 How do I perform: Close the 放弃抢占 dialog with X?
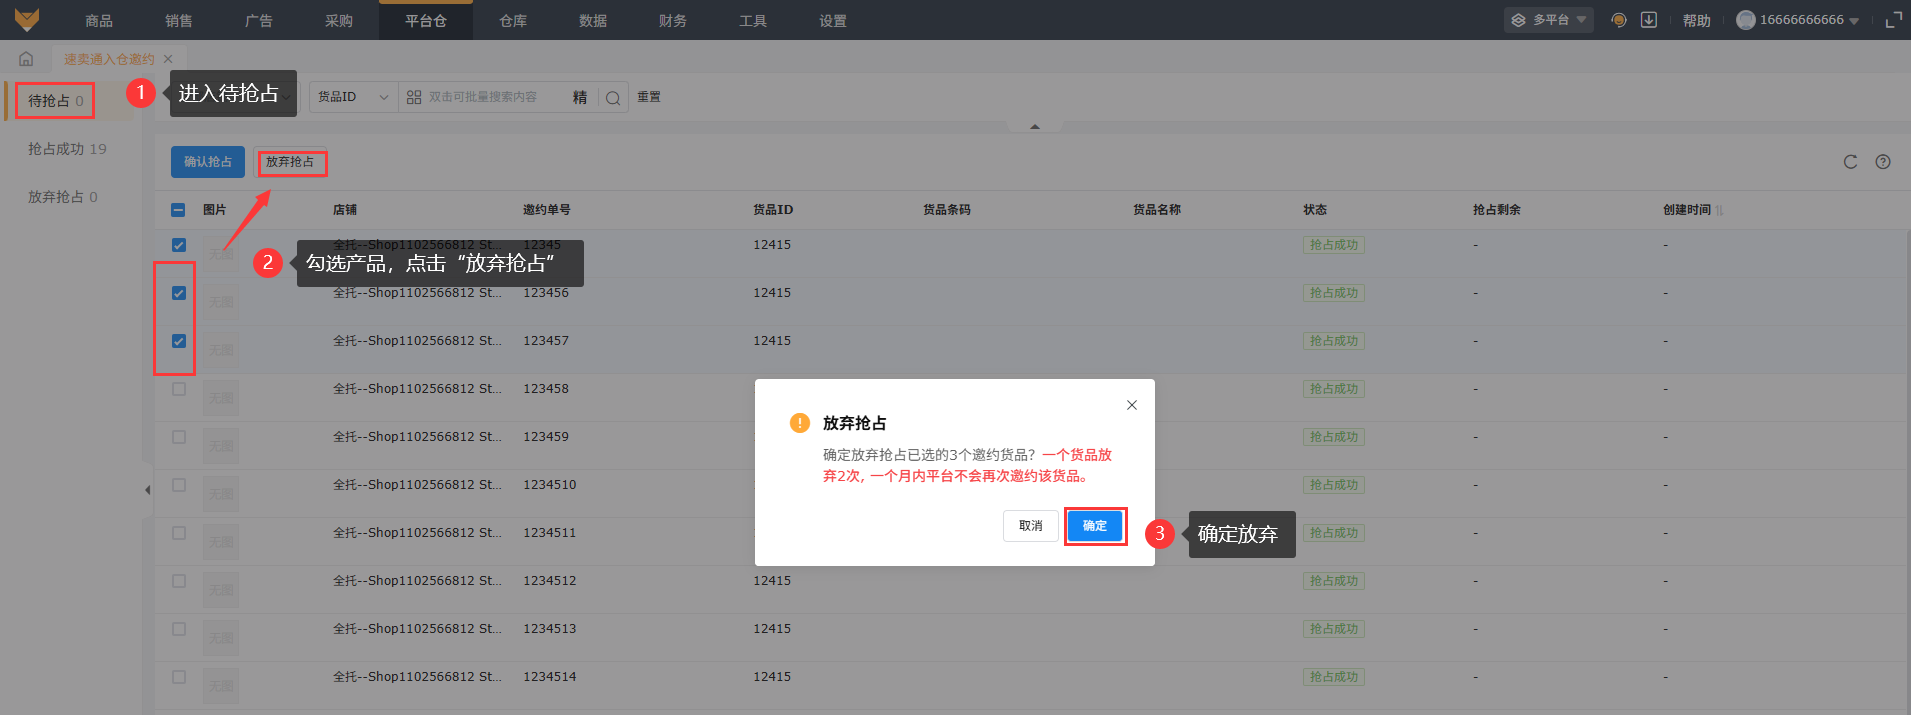[1132, 405]
